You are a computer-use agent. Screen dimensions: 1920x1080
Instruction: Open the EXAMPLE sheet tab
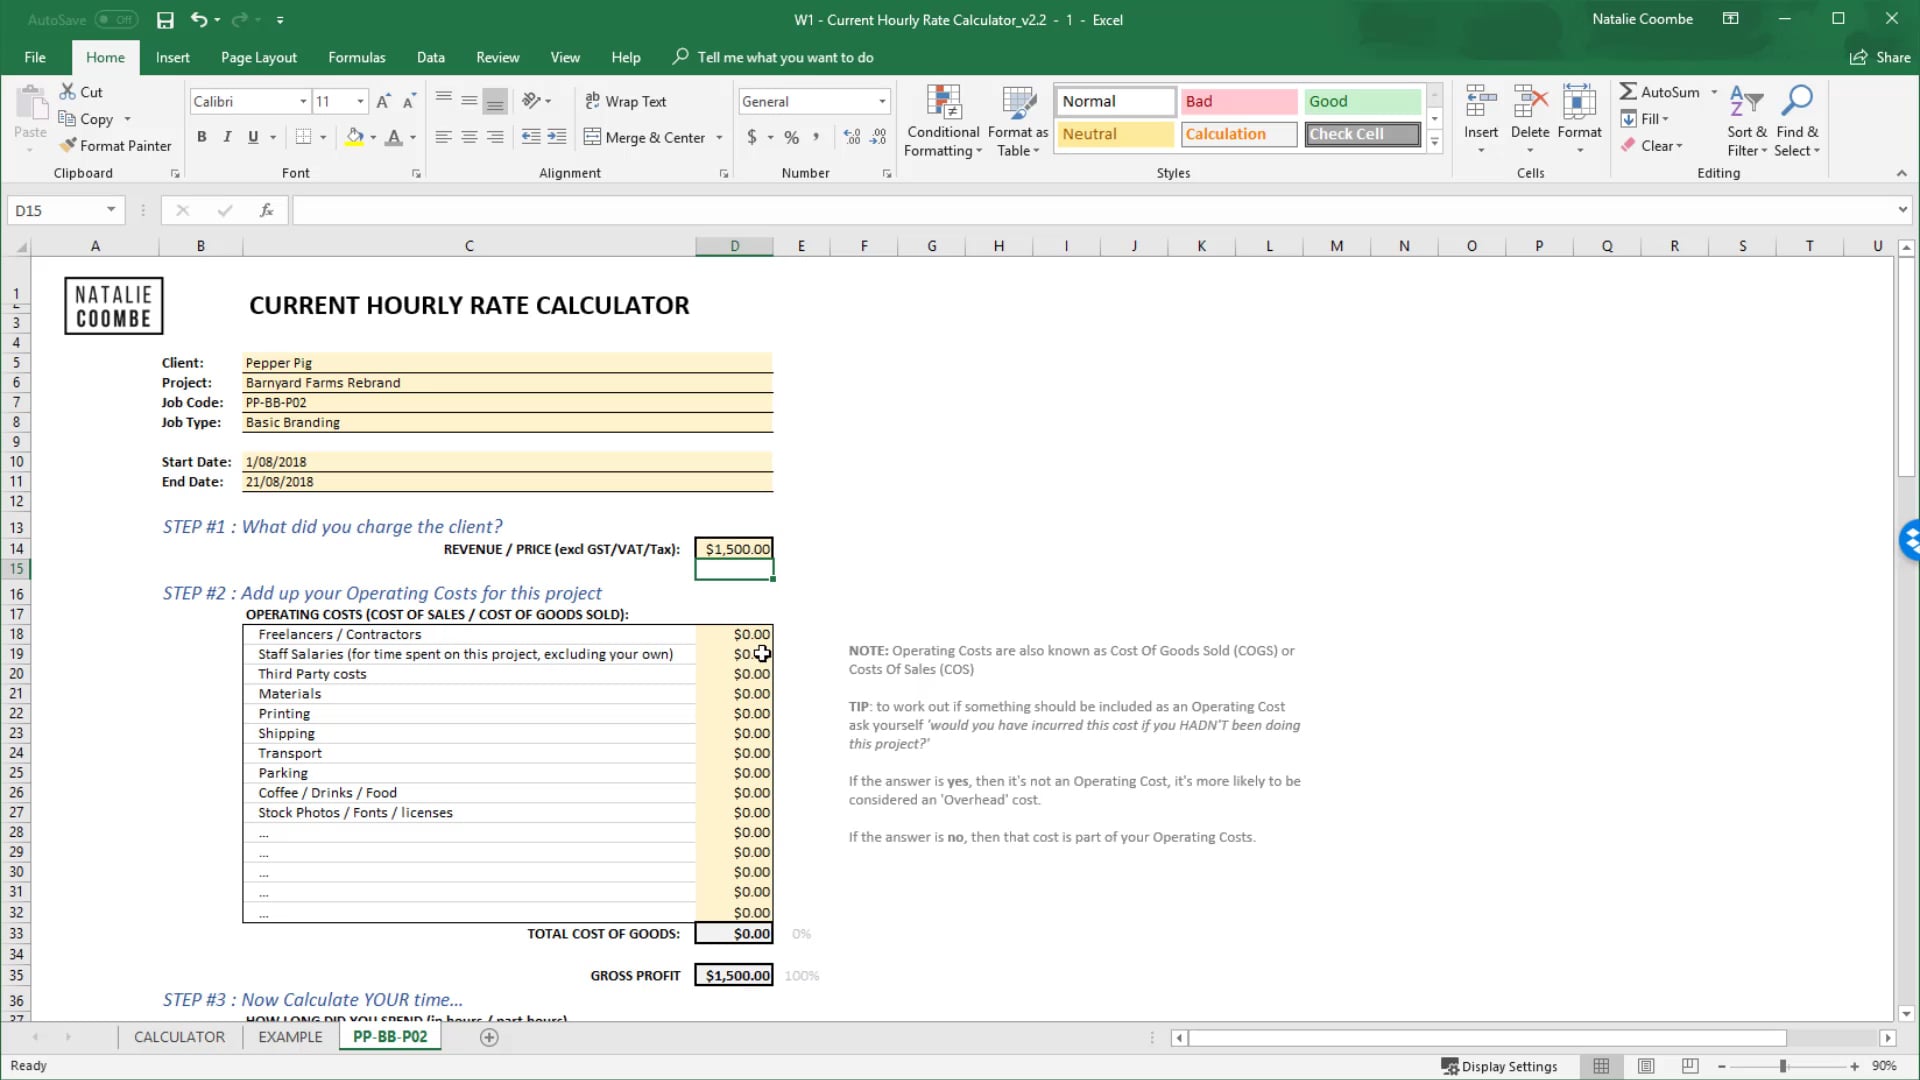pyautogui.click(x=288, y=1036)
